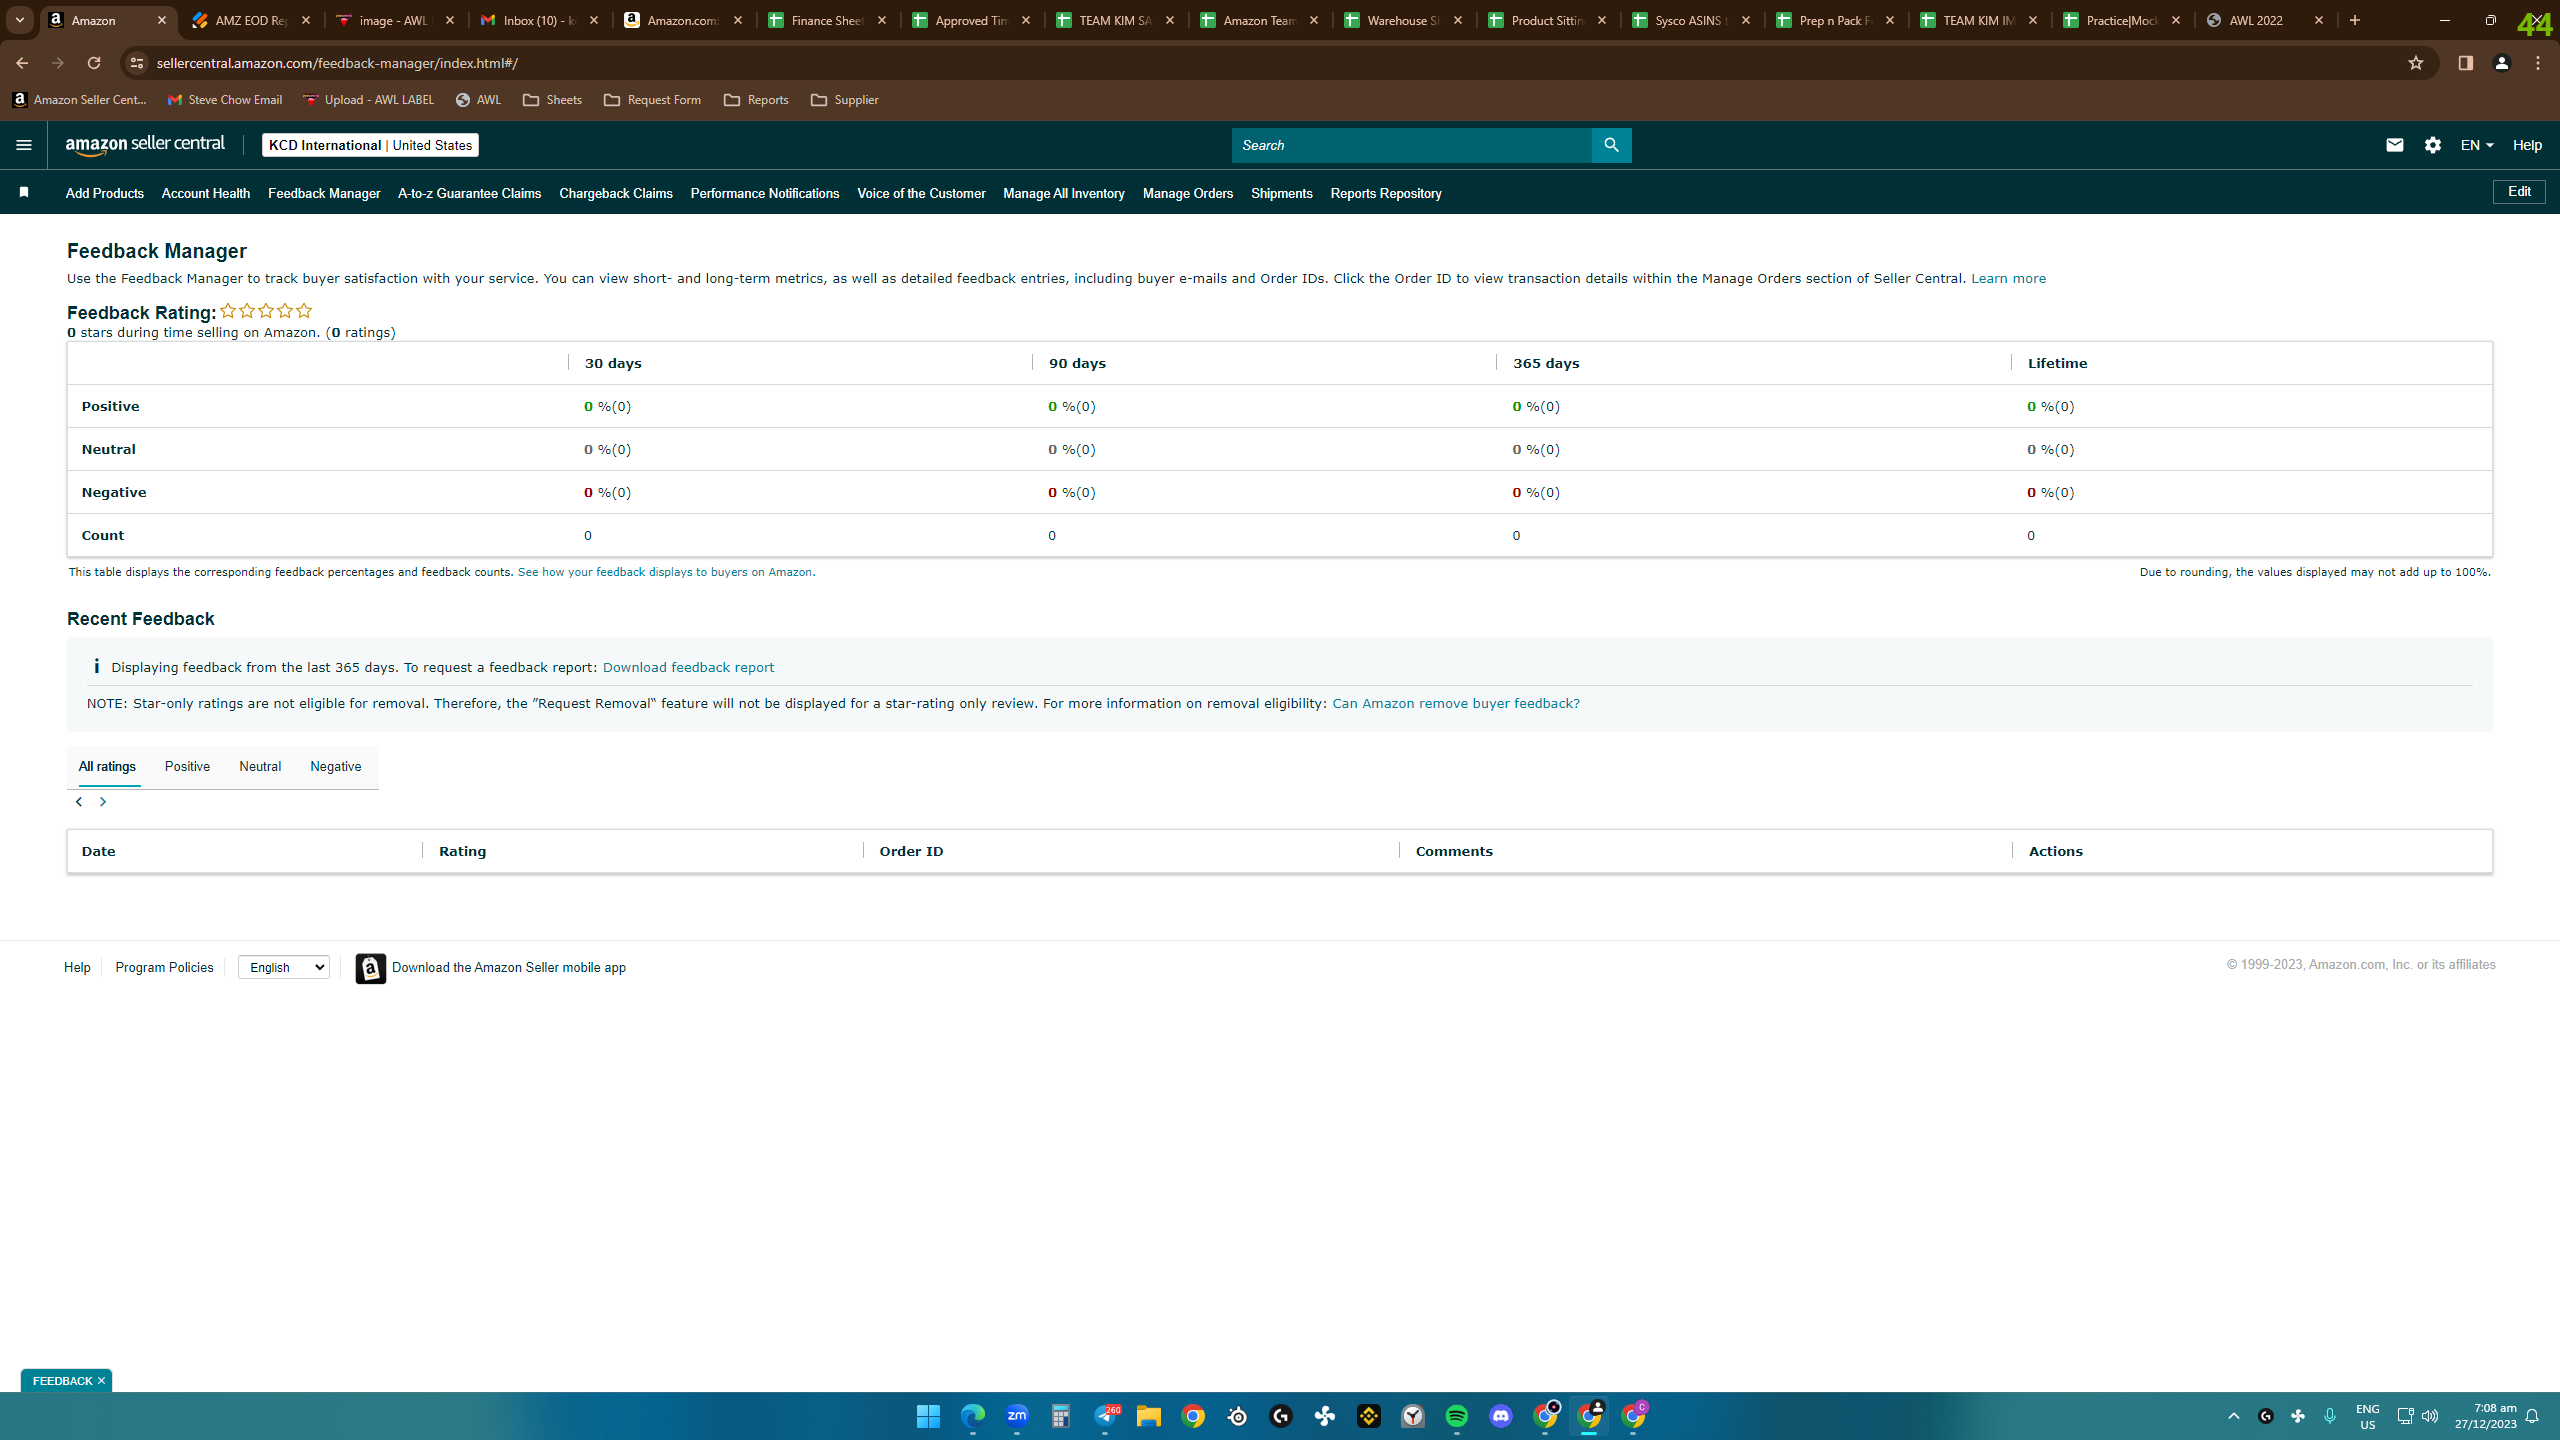Open Chrome profile avatar

pyautogui.click(x=2502, y=63)
